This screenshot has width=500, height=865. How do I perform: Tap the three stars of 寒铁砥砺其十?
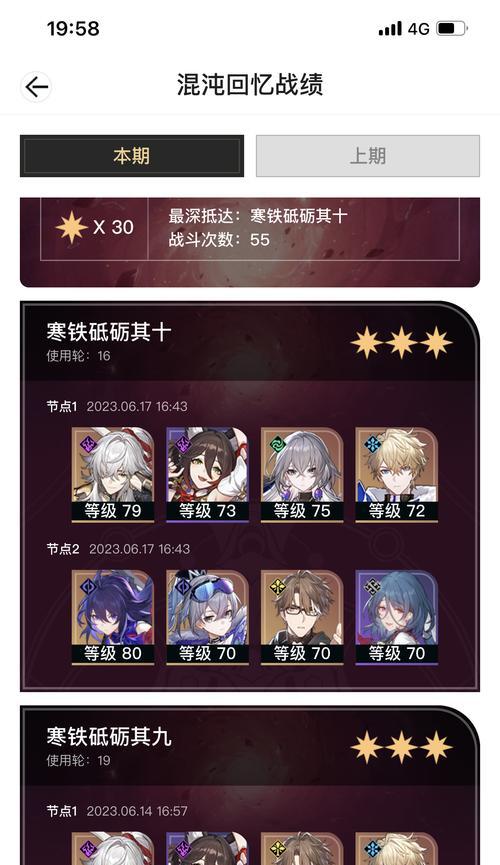coord(401,343)
